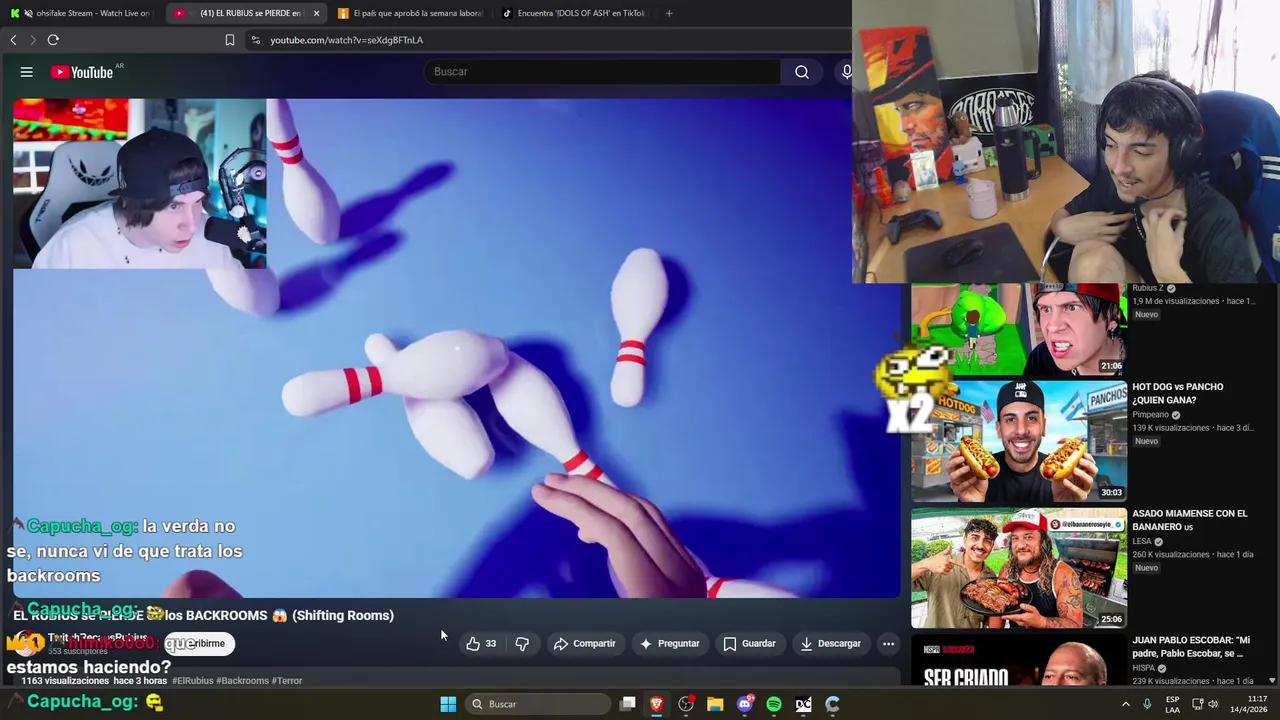Click the YouTube search magnifier button
The width and height of the screenshot is (1280, 720).
(x=801, y=72)
